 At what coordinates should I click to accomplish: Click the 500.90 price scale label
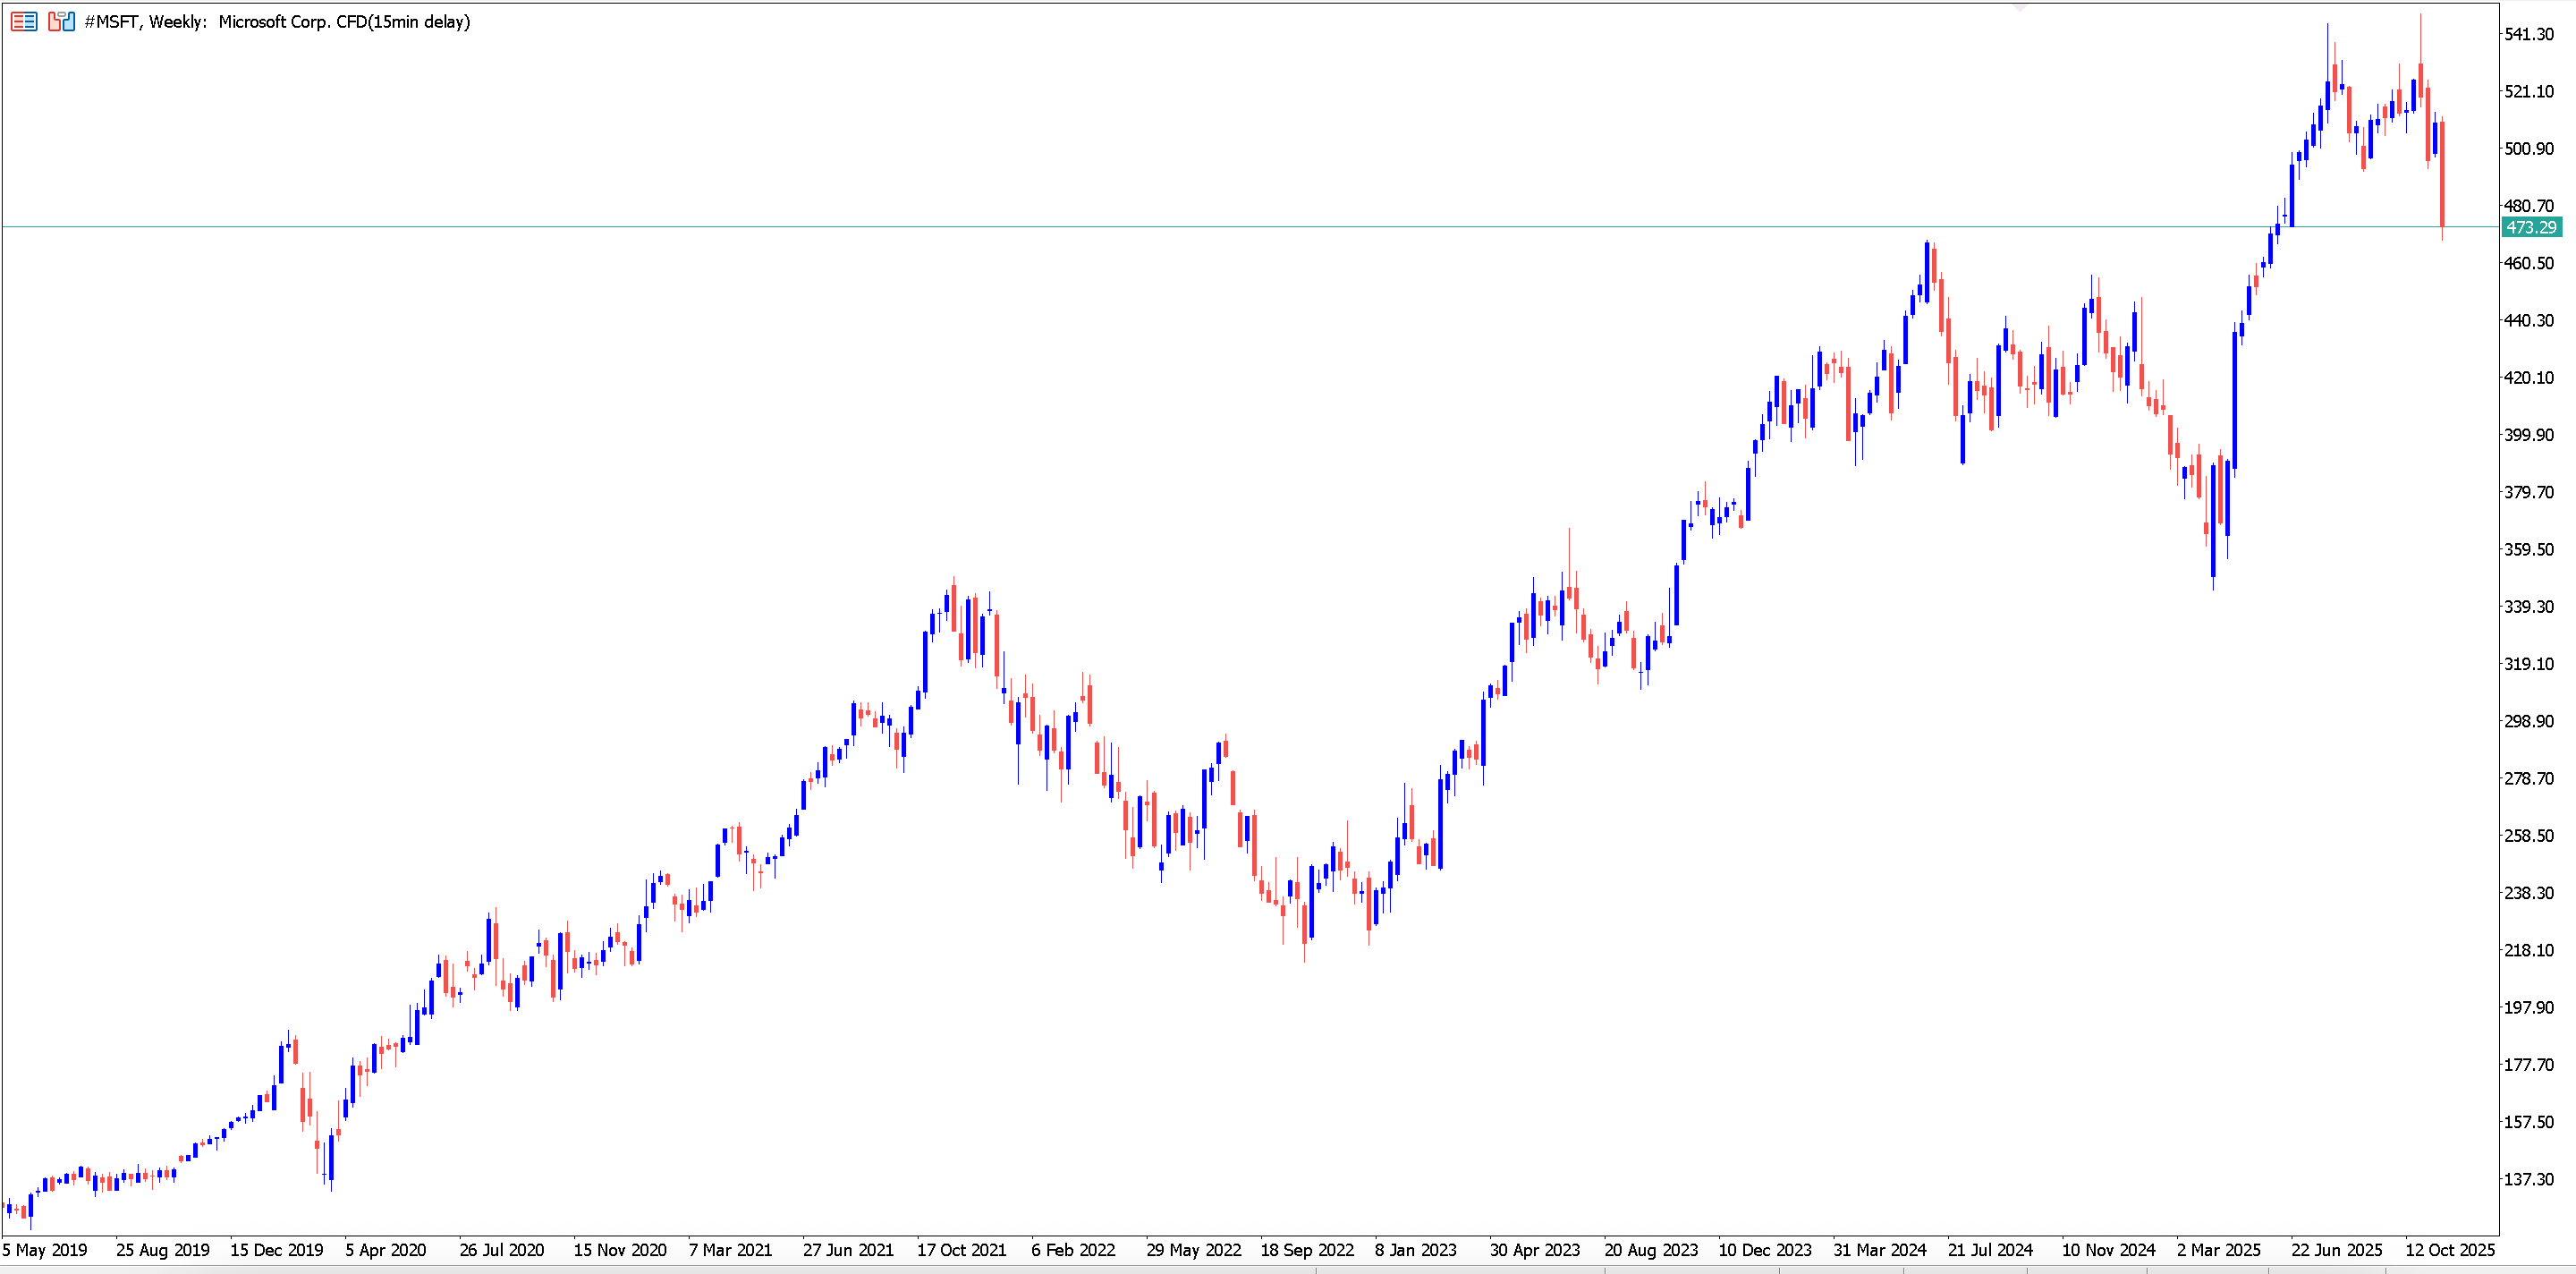point(2529,149)
